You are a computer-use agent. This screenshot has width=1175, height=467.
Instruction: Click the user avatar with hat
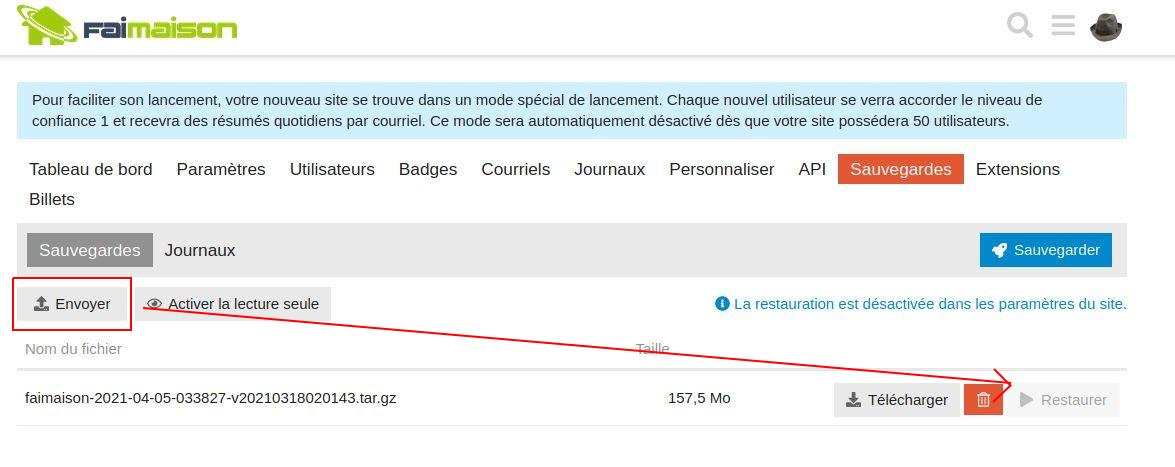[1106, 27]
